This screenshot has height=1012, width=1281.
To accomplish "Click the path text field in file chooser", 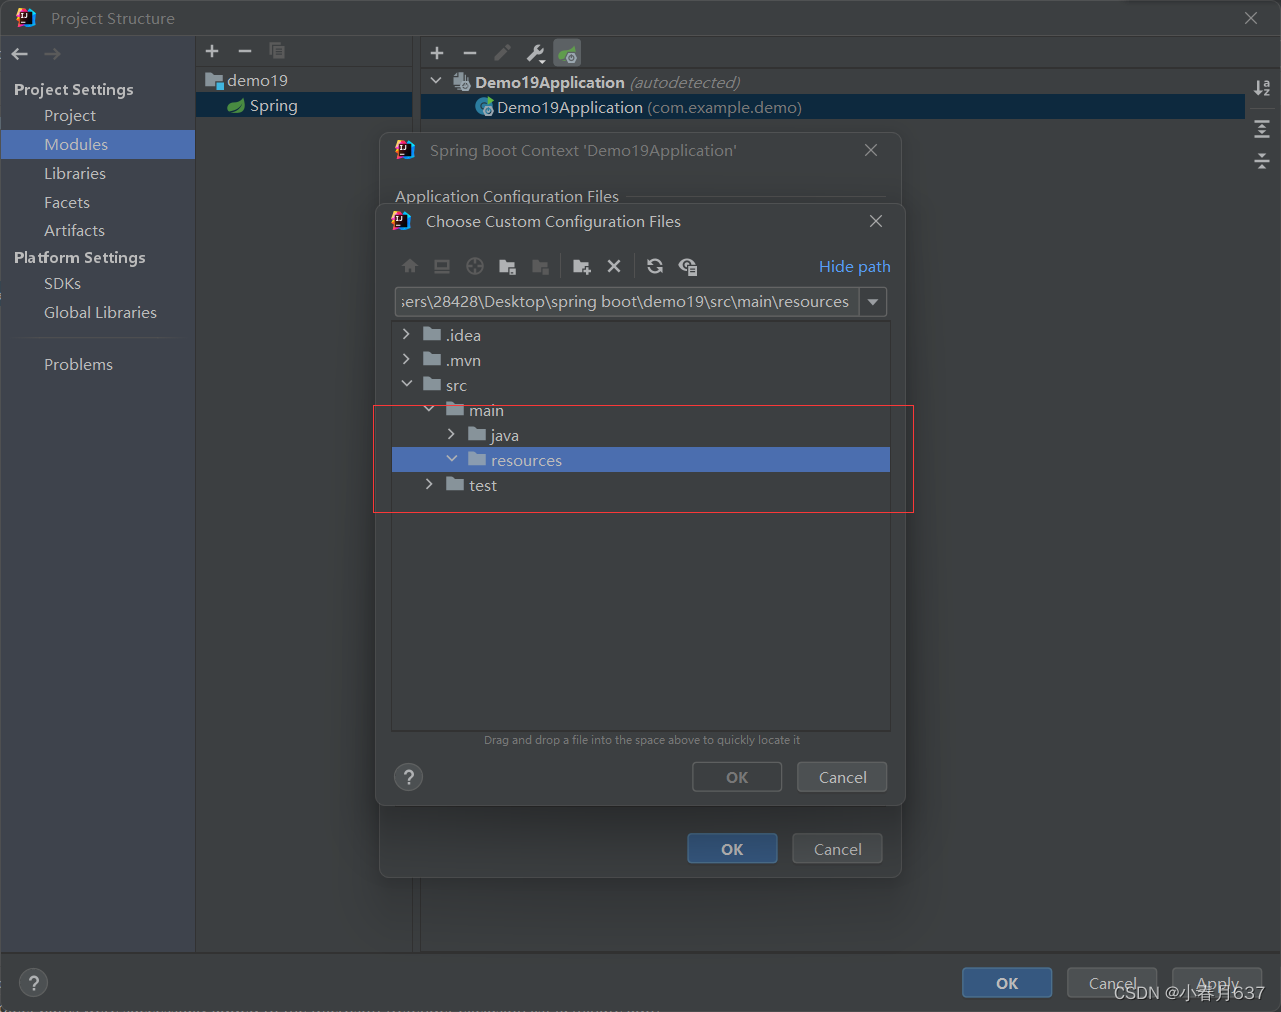I will point(627,302).
